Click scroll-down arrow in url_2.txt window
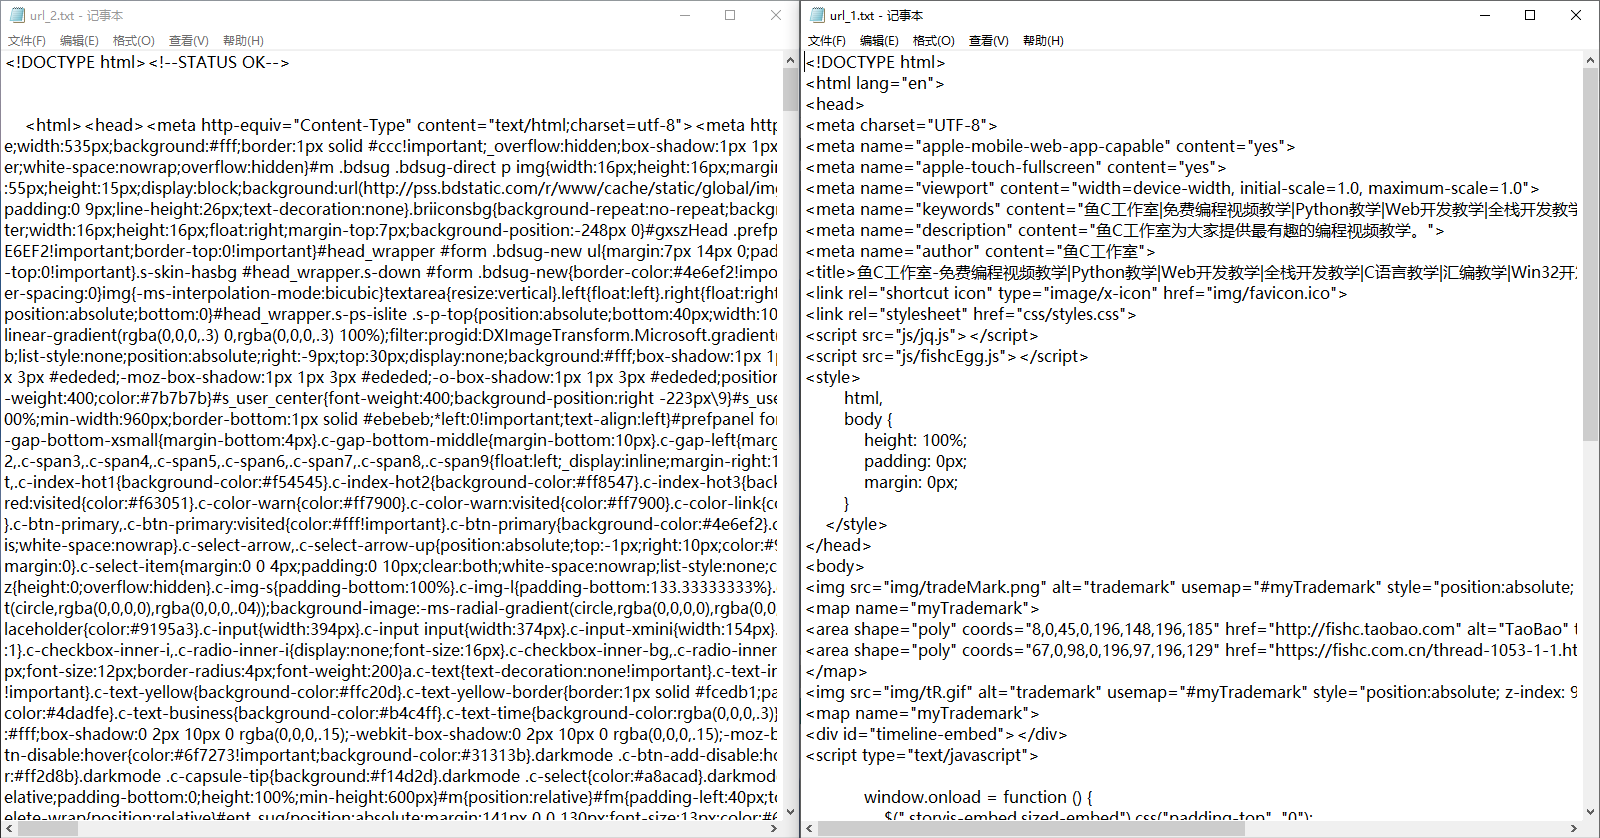The height and width of the screenshot is (838, 1600). pos(790,812)
